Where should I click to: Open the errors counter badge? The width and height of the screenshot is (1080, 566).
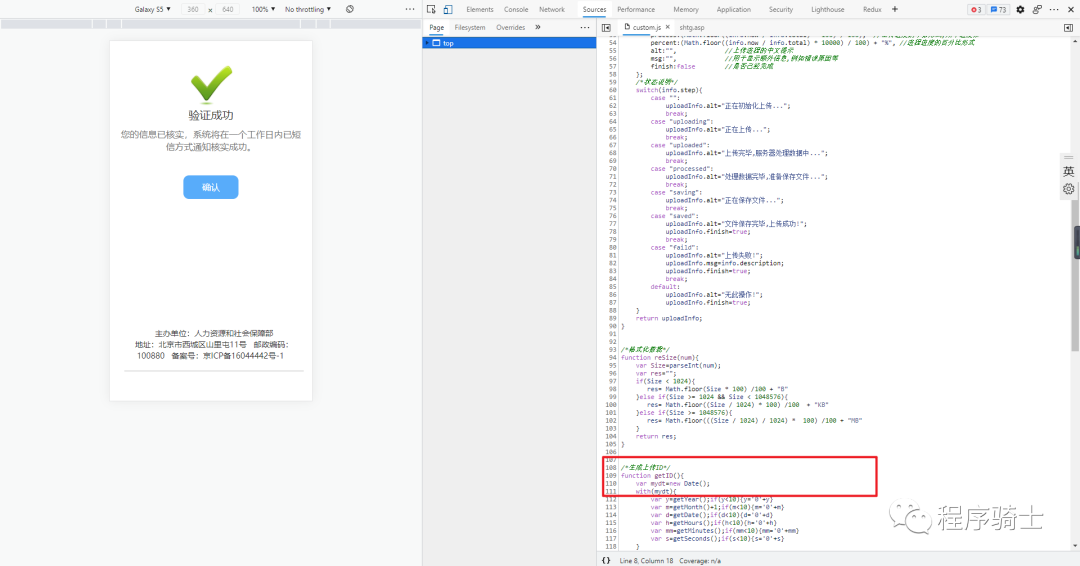[975, 9]
